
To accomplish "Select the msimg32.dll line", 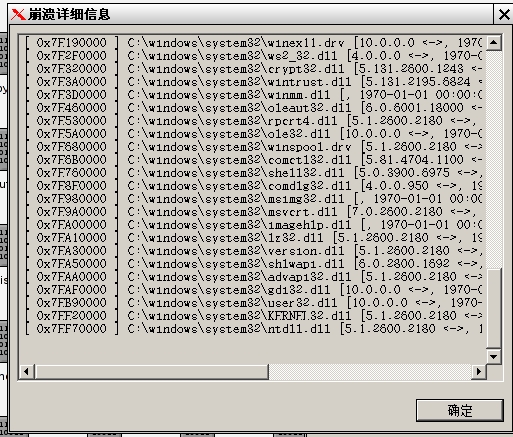I will (253, 199).
